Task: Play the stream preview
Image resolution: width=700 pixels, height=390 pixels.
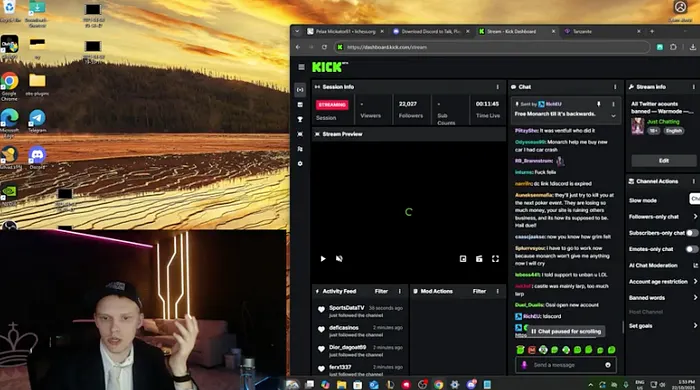Action: tap(323, 259)
